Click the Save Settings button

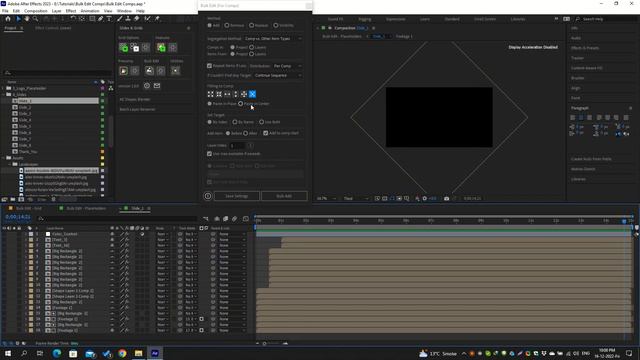[x=237, y=196]
